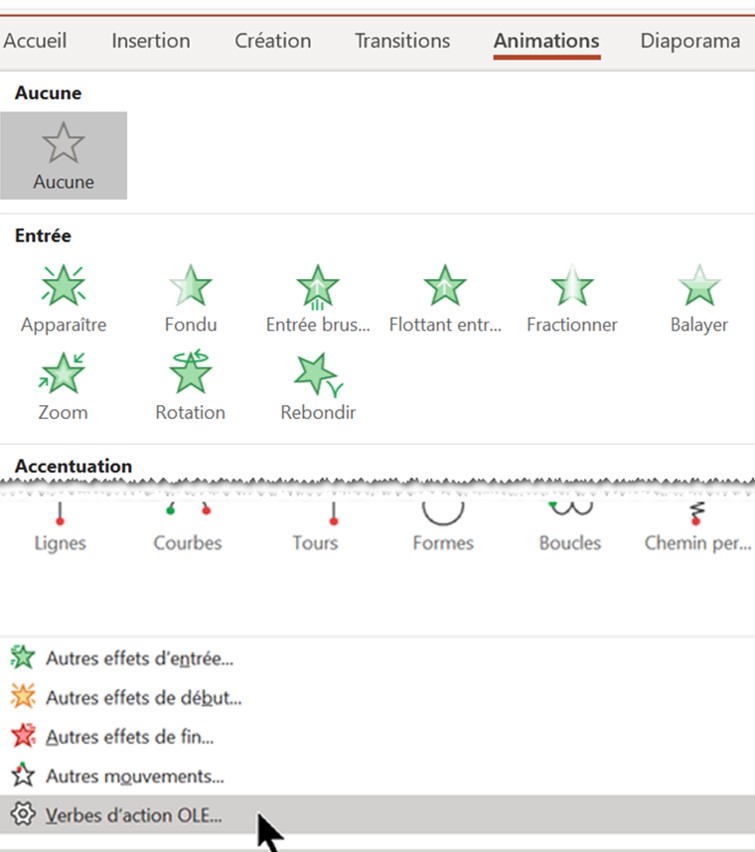Viewport: 755px width, 852px height.
Task: Click Verbes d'action OLE option
Action: 134,815
